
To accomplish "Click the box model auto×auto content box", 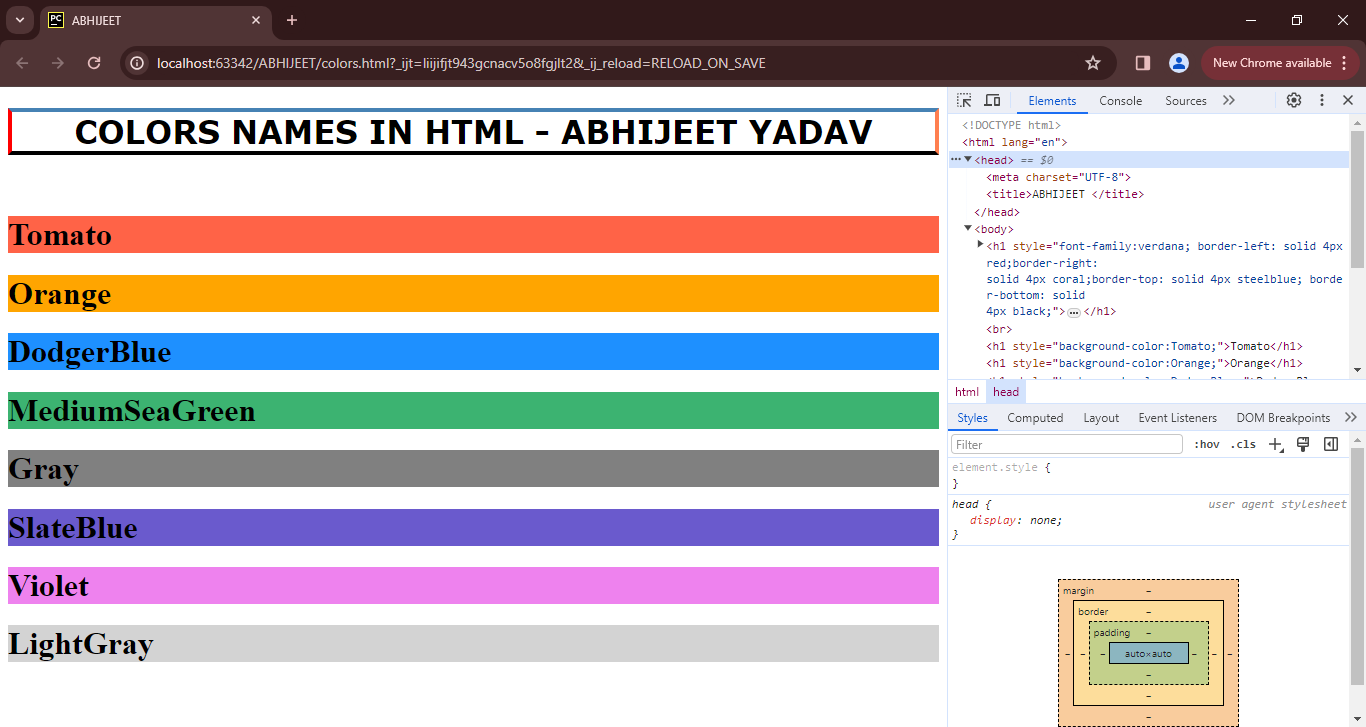I will [x=1148, y=653].
